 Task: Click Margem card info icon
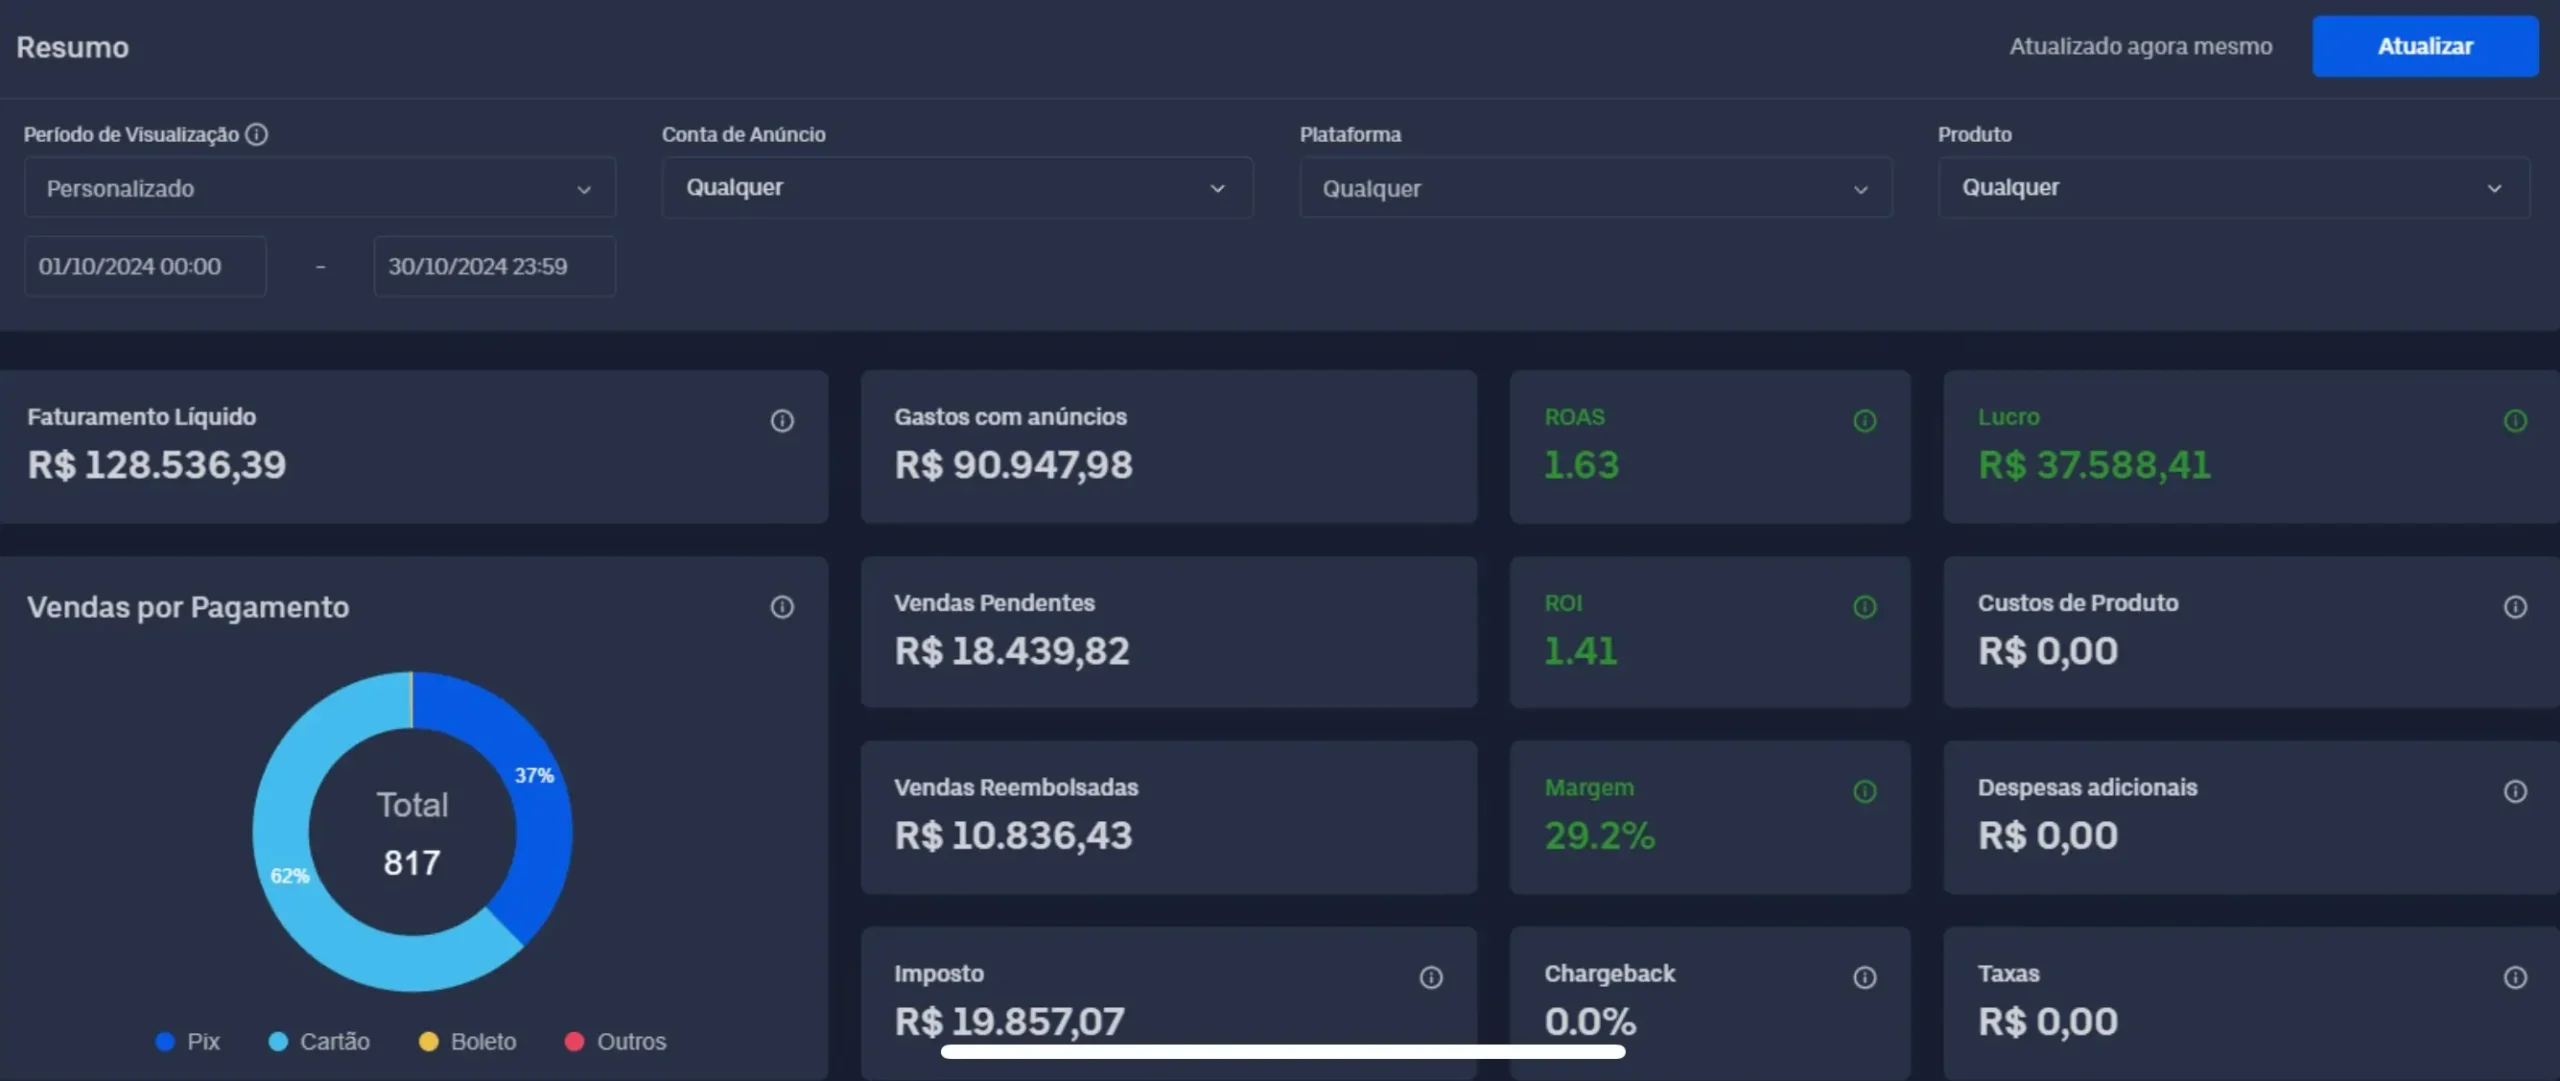point(1864,792)
